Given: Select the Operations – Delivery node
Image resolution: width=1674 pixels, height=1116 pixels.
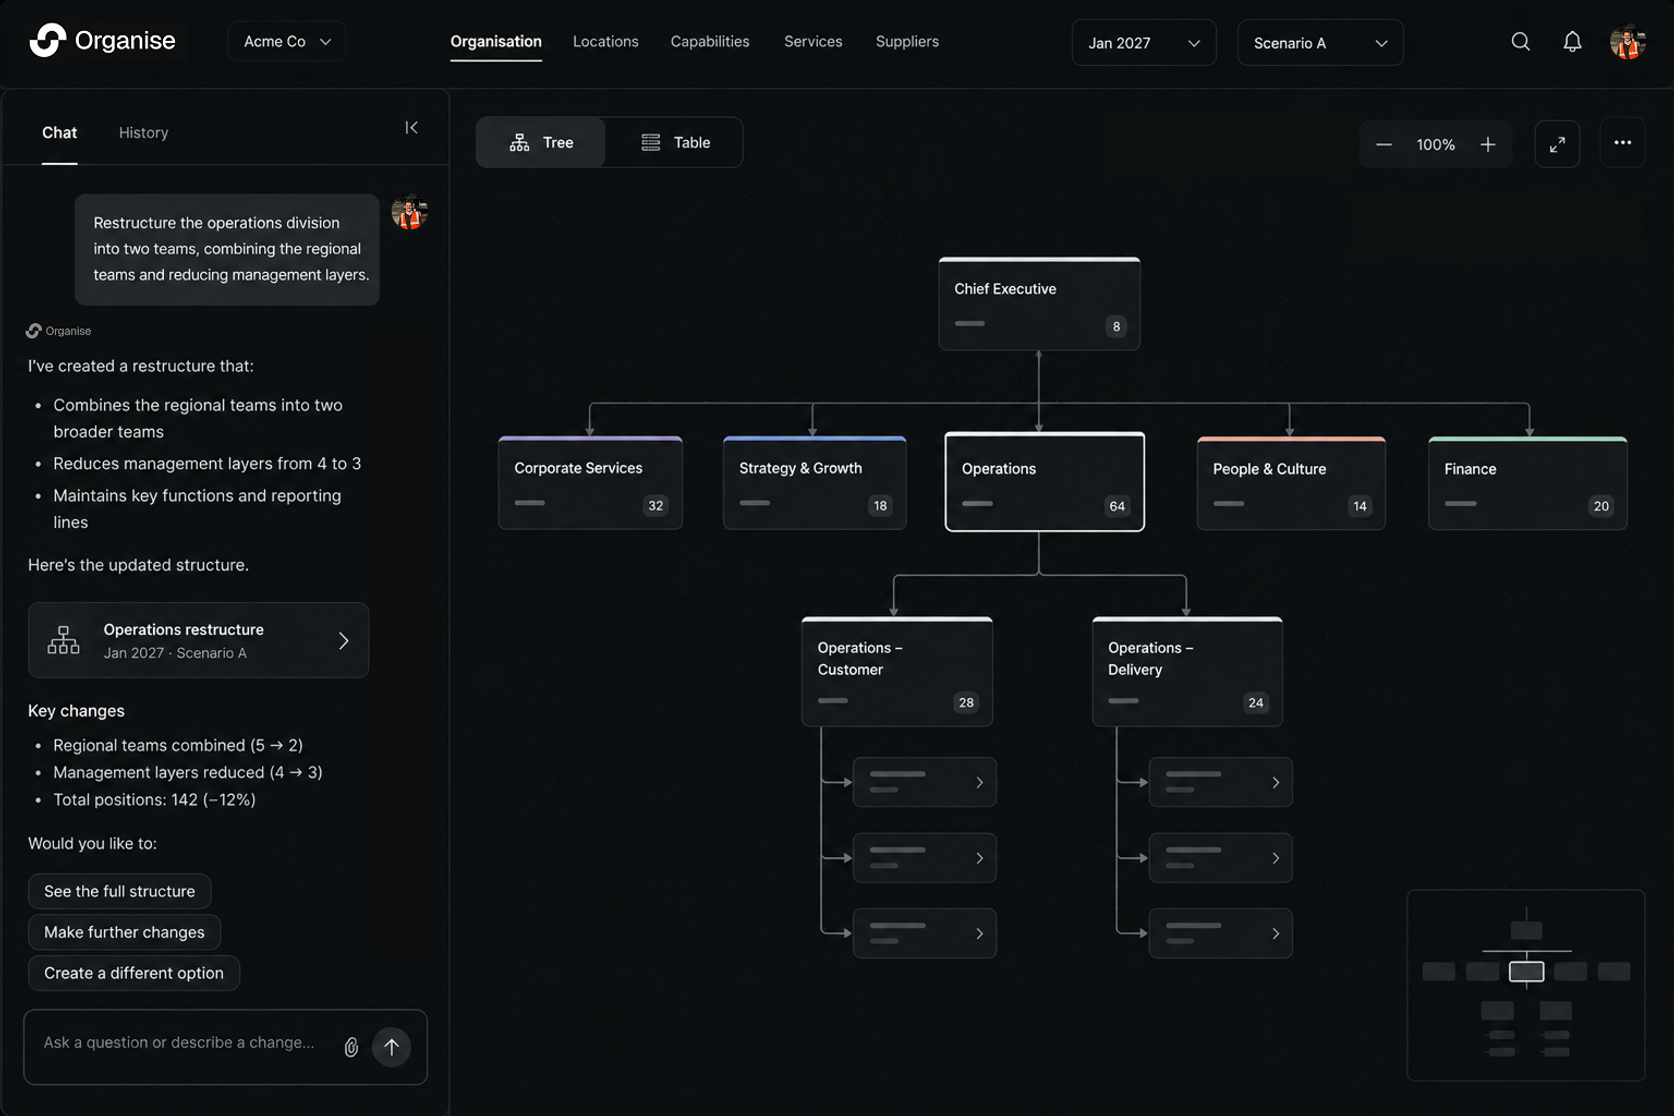Looking at the screenshot, I should point(1187,672).
